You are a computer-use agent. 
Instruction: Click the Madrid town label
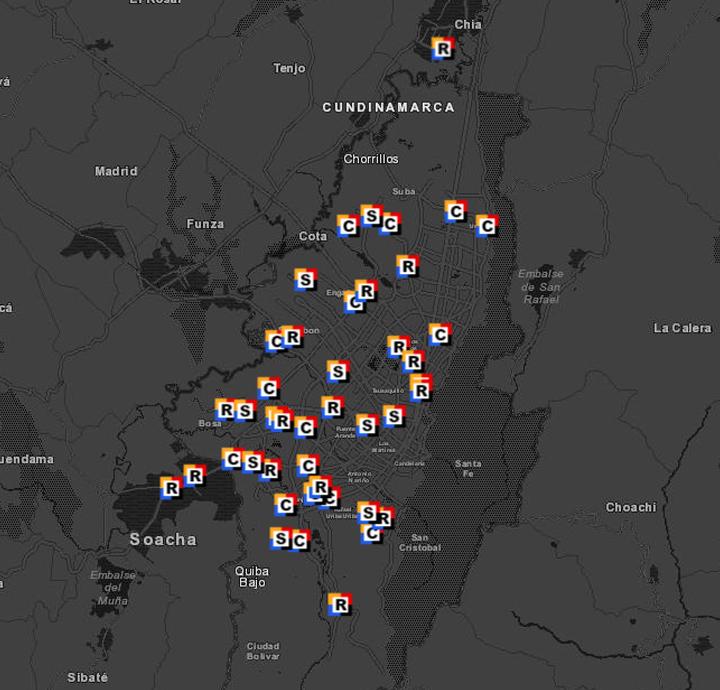point(116,172)
